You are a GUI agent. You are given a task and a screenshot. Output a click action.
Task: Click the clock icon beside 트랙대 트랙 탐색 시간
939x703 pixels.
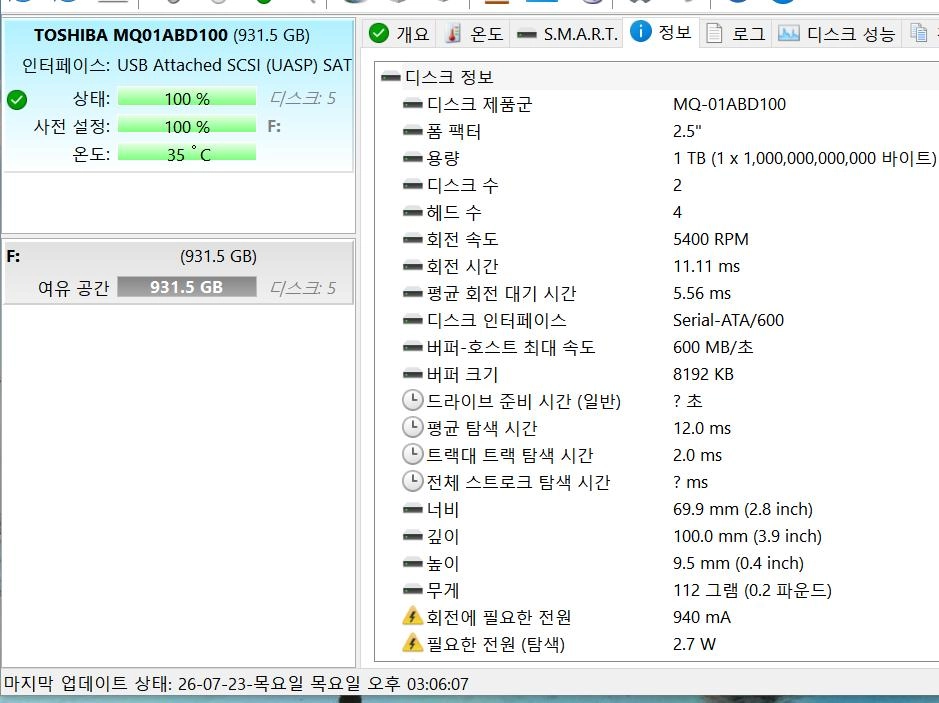pyautogui.click(x=412, y=454)
